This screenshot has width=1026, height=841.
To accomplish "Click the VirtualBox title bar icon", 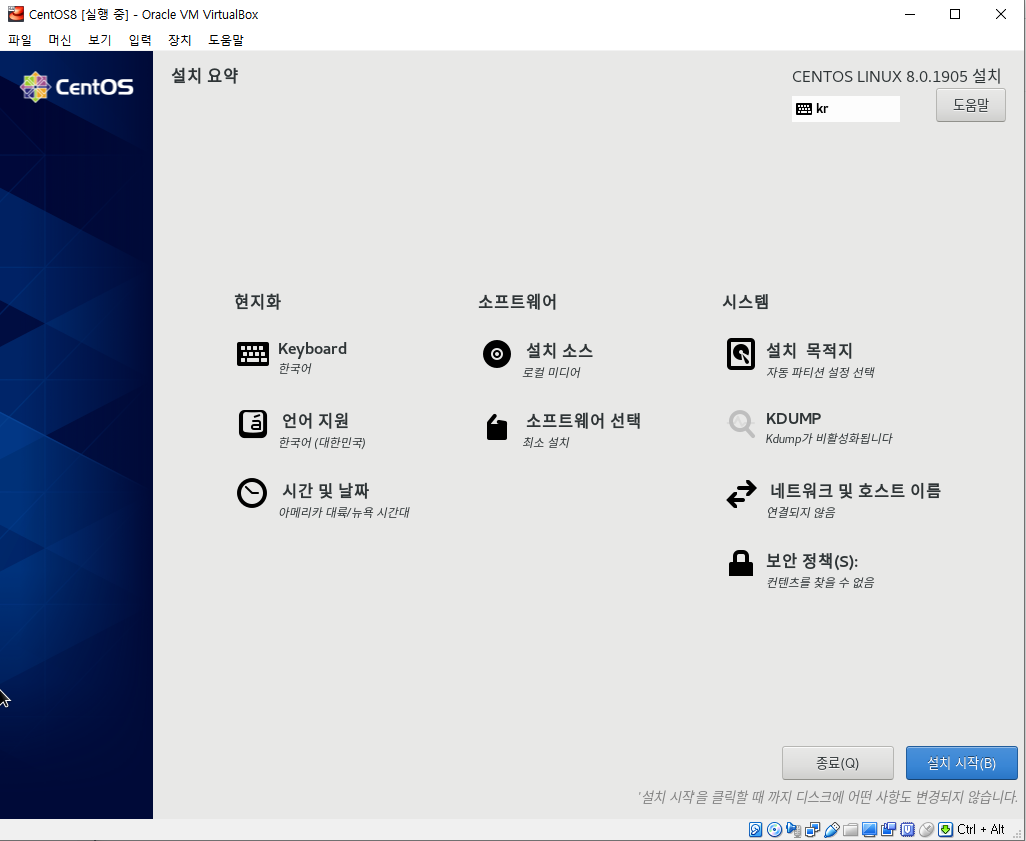I will point(16,14).
